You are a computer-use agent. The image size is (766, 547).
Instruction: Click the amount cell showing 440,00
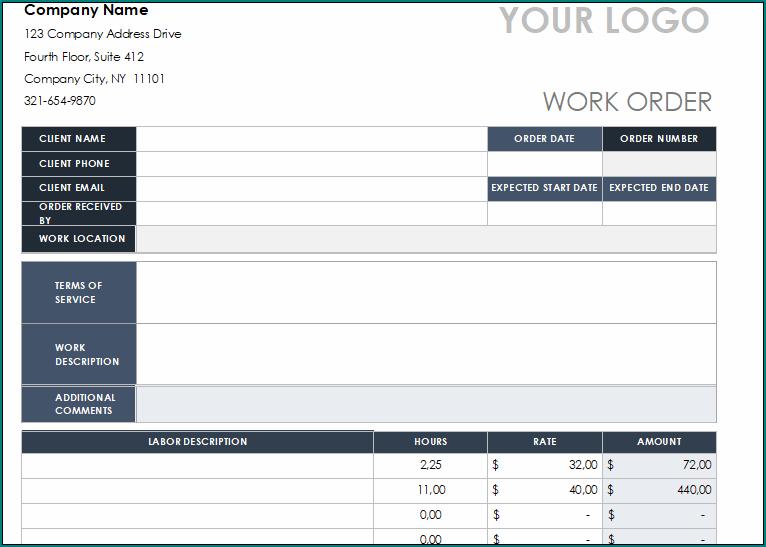660,491
